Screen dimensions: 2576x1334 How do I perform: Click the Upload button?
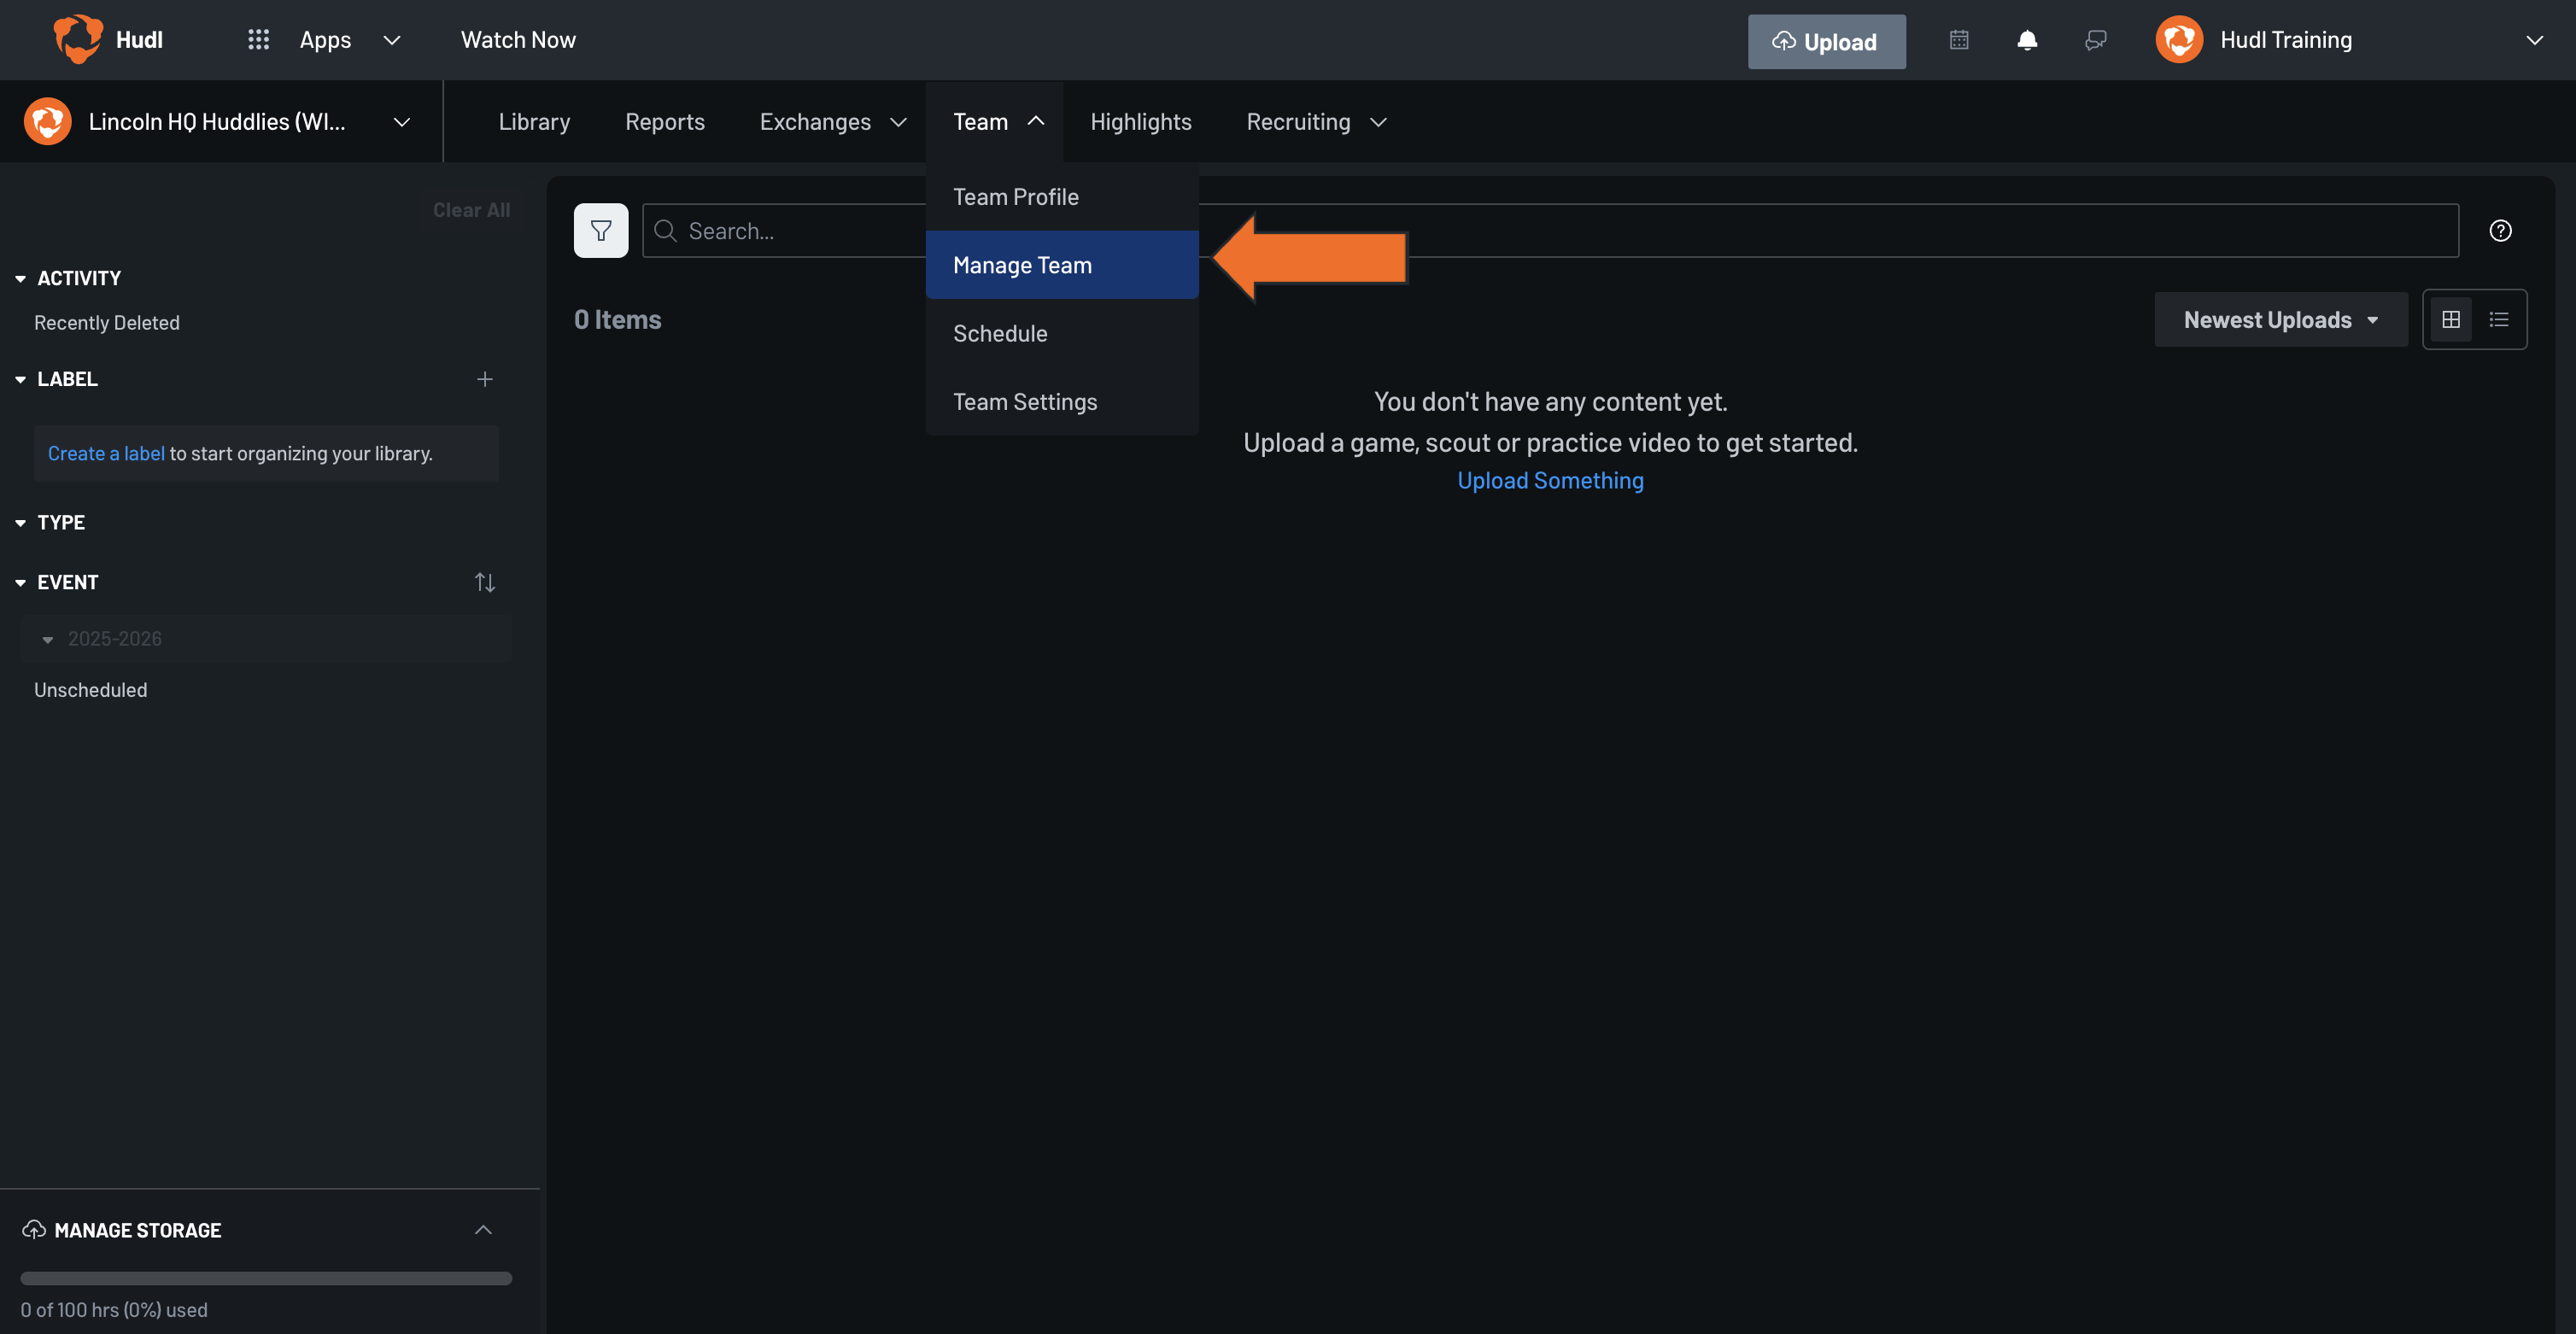pyautogui.click(x=1826, y=41)
